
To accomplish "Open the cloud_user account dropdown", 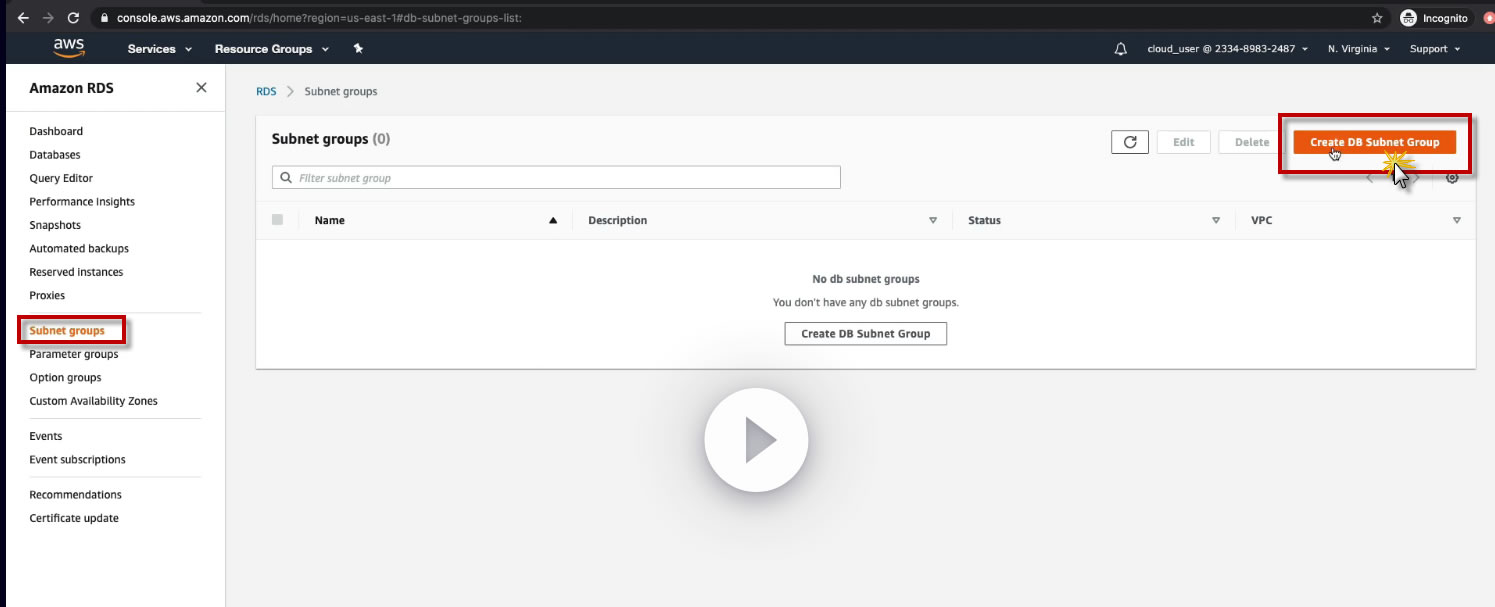I will pos(1227,49).
